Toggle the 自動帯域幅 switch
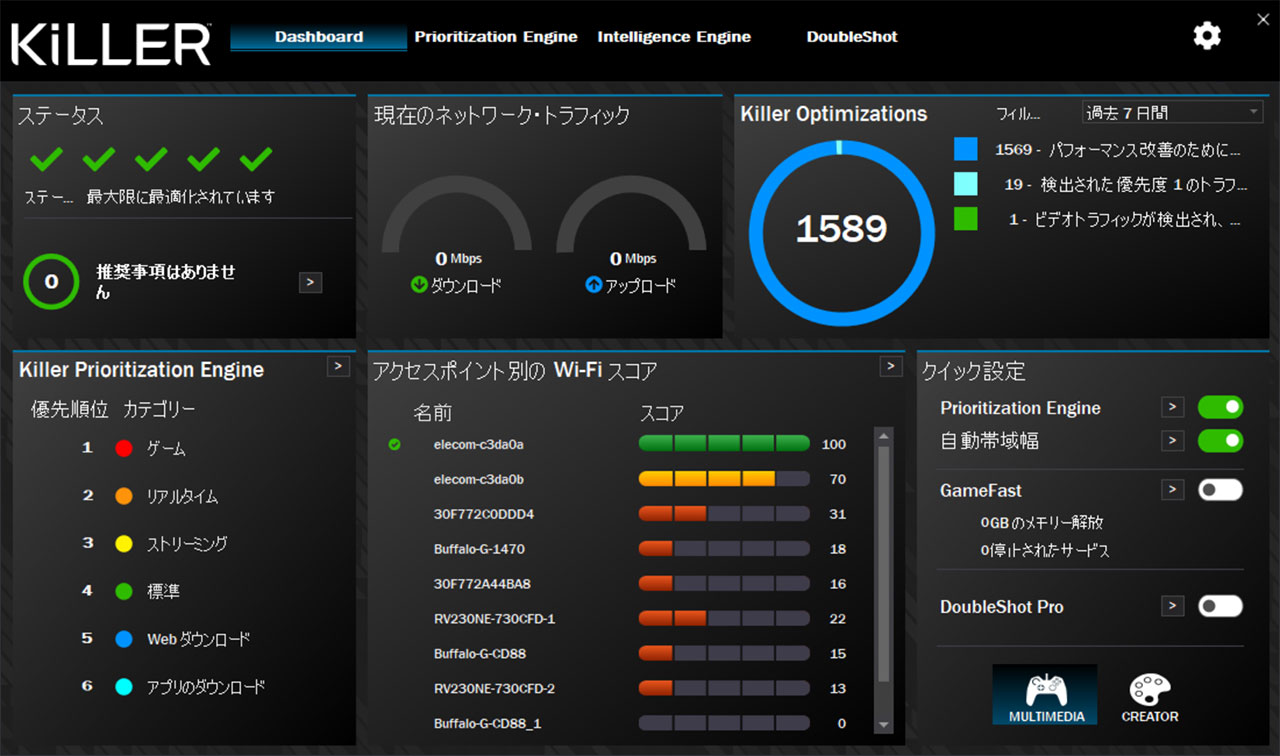The image size is (1280, 756). tap(1220, 440)
